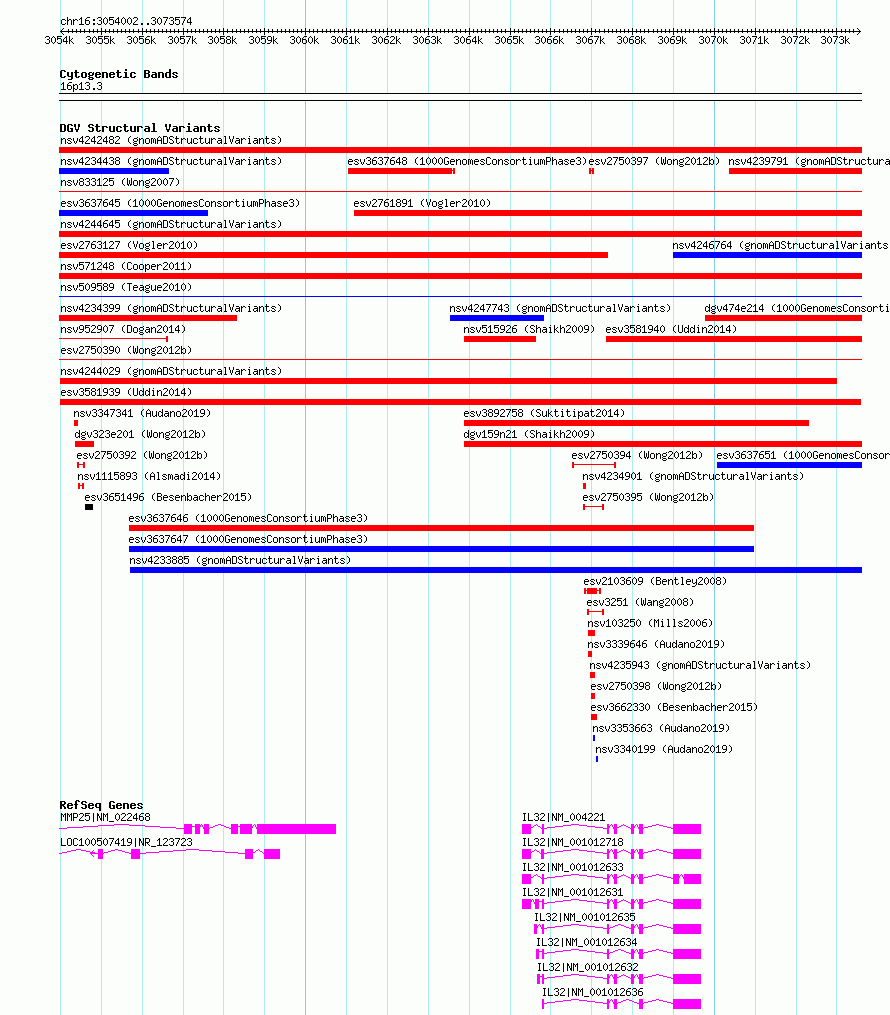890x1015 pixels.
Task: Open esv3662330 (Besenbacher2015) variant
Action: (674, 708)
